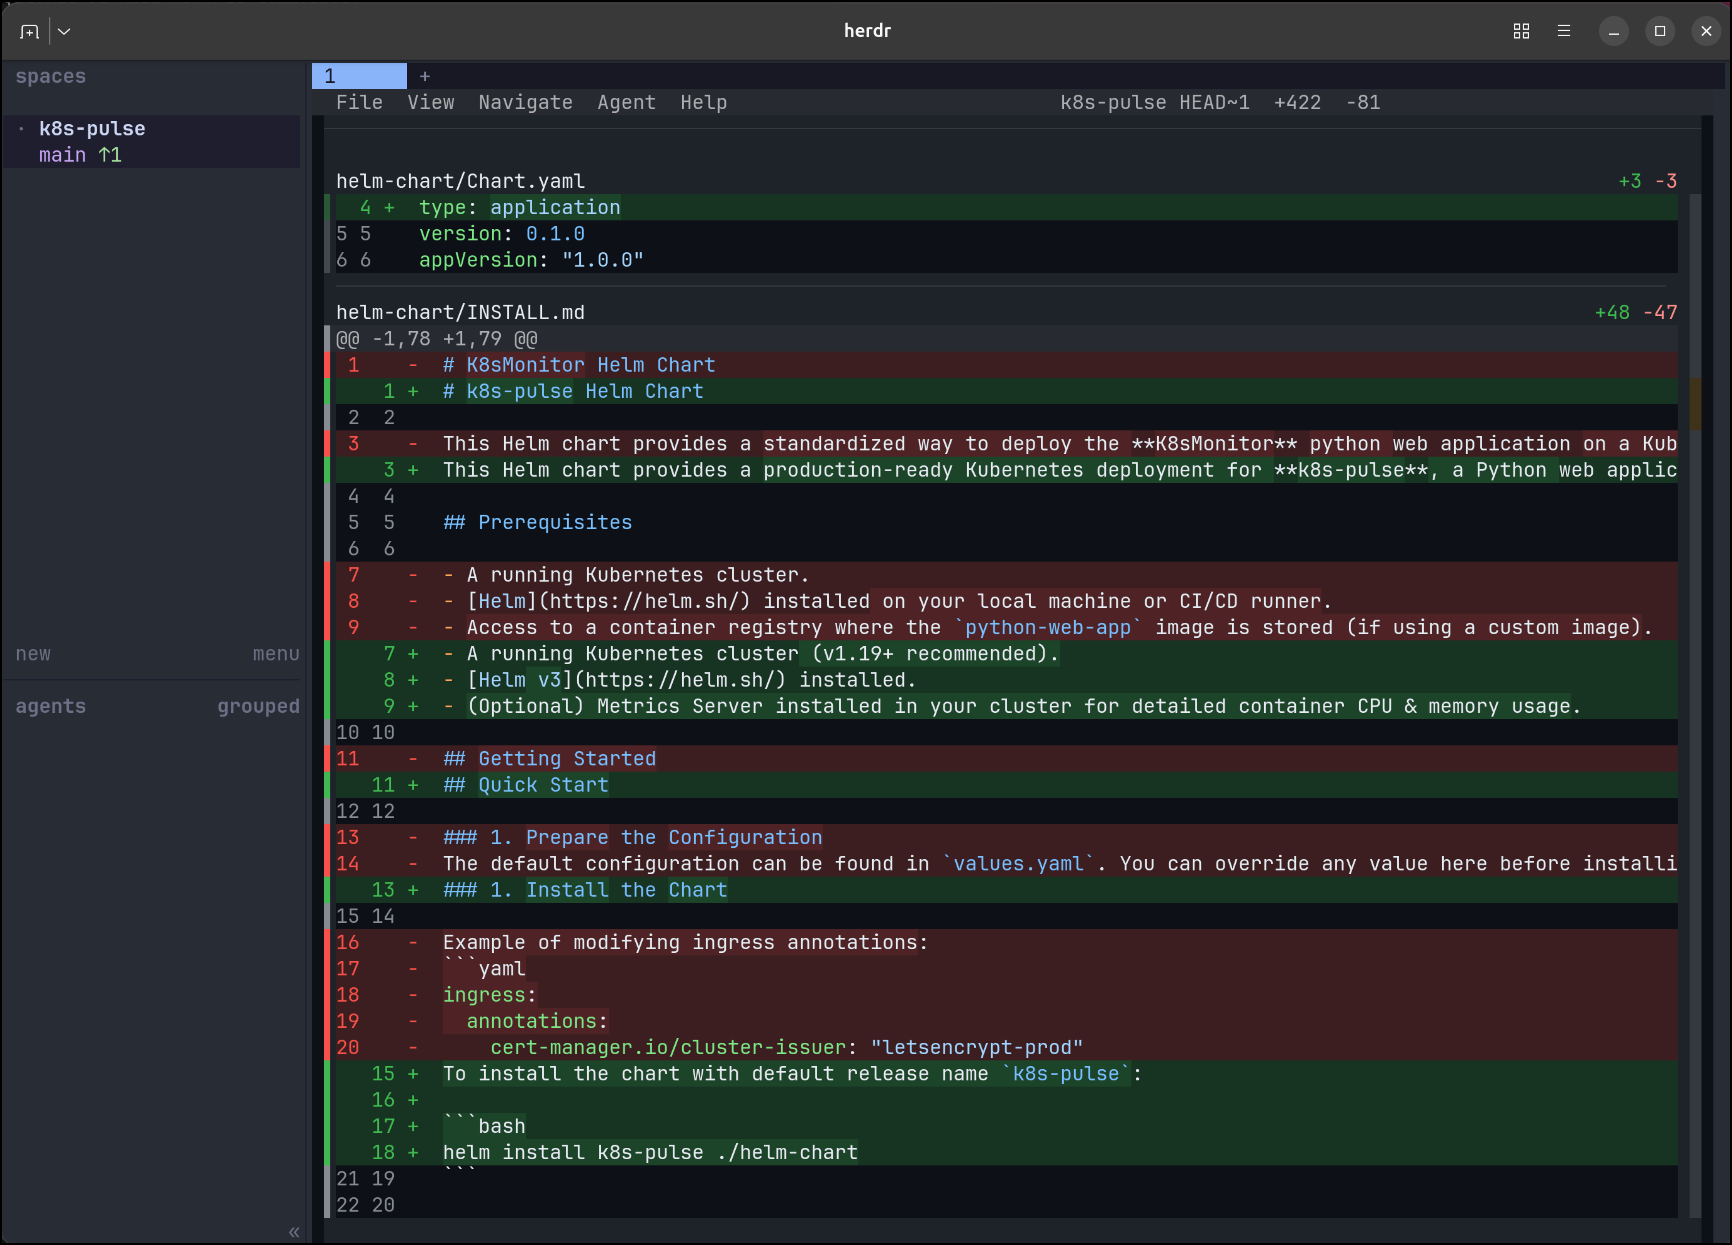Minimize the herdr window

point(1613,31)
